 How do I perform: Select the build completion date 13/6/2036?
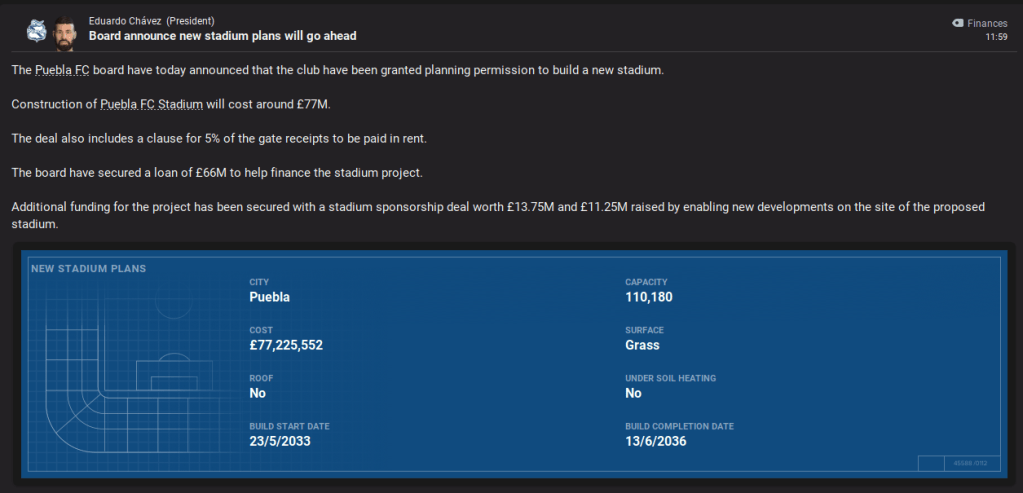[656, 441]
